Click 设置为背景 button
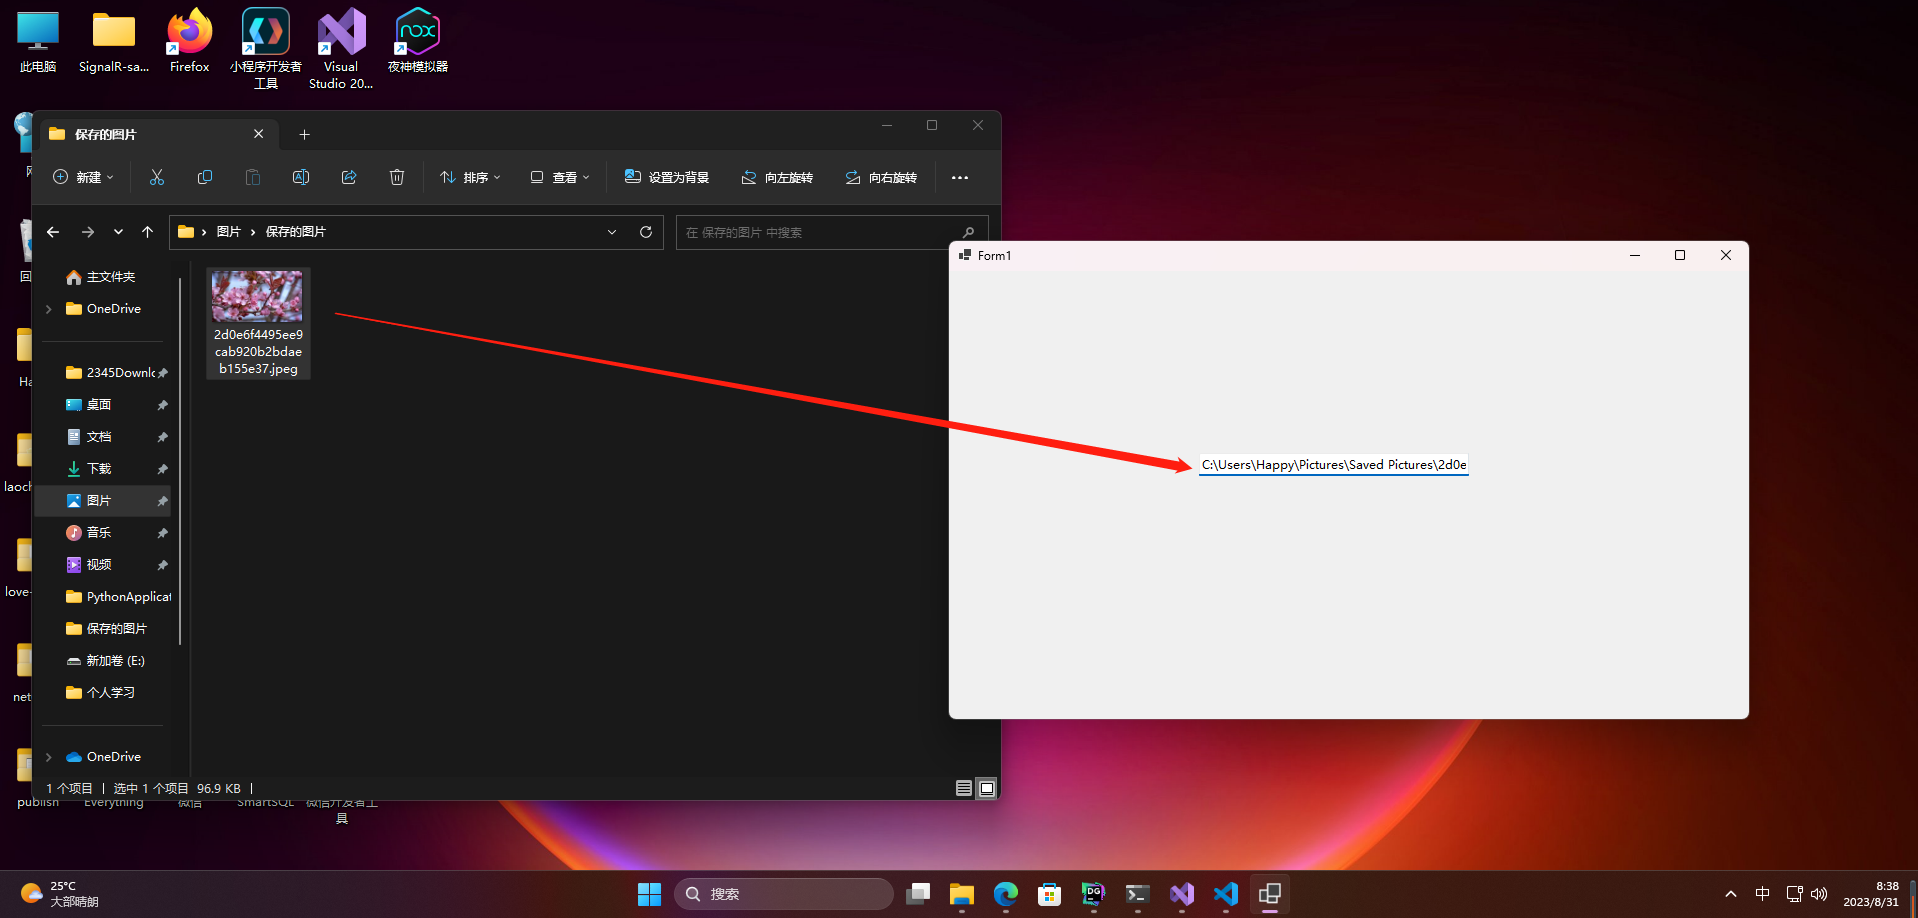1918x918 pixels. click(667, 177)
